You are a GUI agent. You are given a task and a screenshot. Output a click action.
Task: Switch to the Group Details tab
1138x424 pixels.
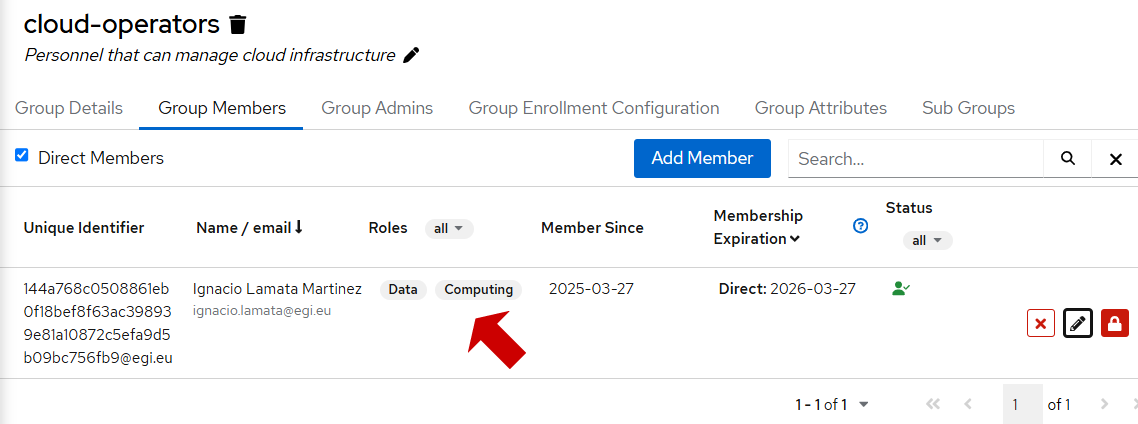[69, 108]
